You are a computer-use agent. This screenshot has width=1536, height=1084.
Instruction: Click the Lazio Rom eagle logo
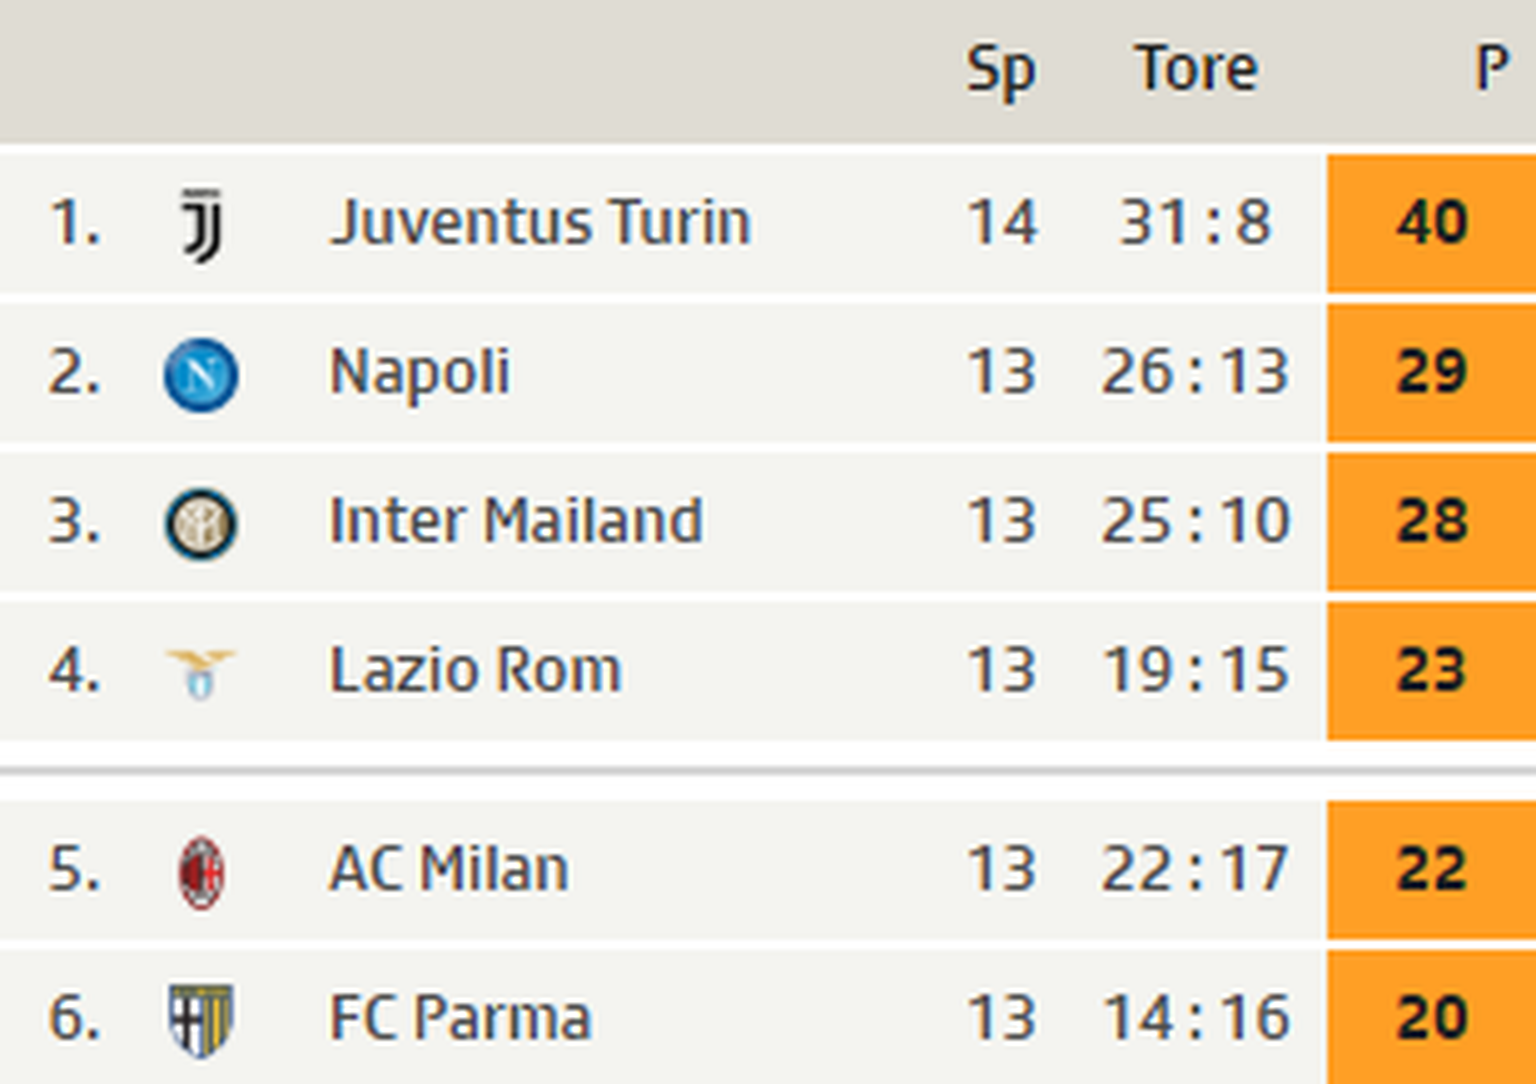coord(201,672)
